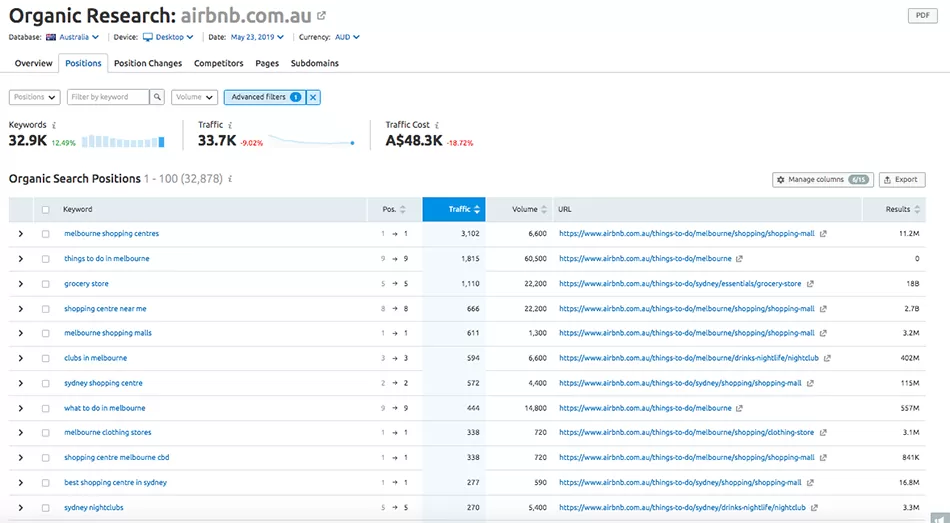This screenshot has height=523, width=950.
Task: Expand the sydney nightclubs row chevron
Action: pos(21,508)
